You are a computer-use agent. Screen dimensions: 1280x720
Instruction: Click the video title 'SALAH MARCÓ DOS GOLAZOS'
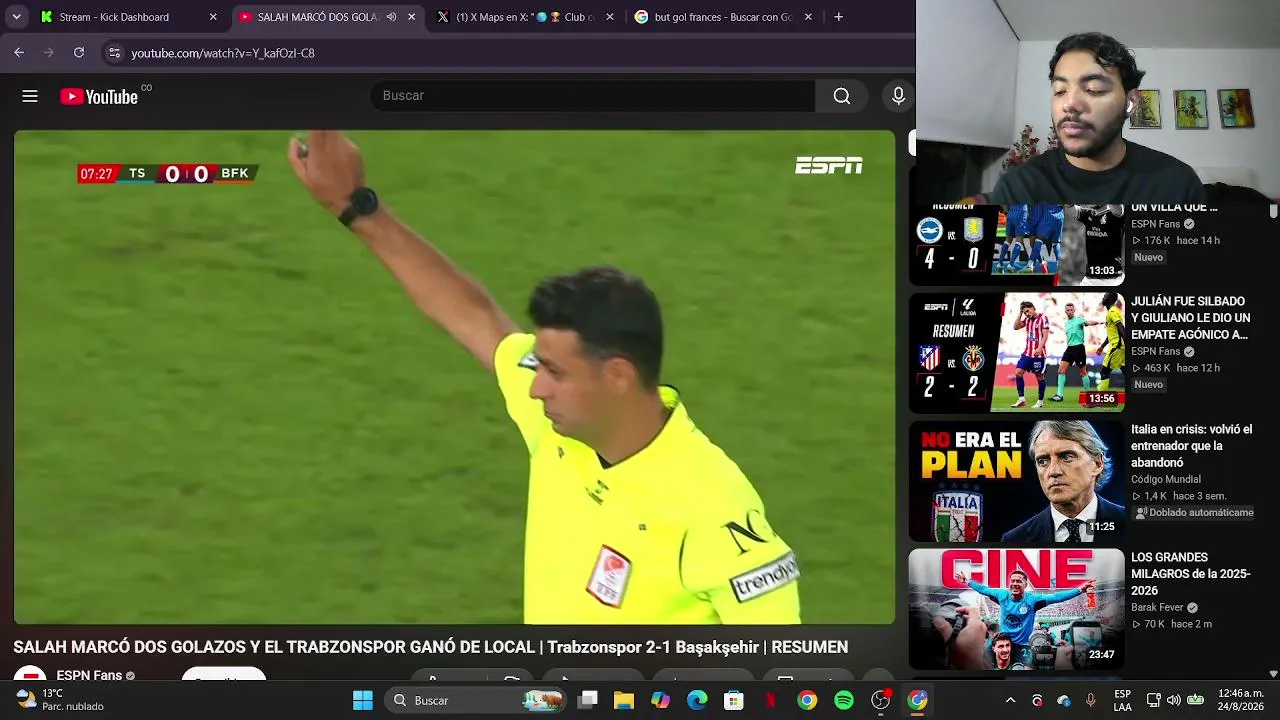pos(430,647)
